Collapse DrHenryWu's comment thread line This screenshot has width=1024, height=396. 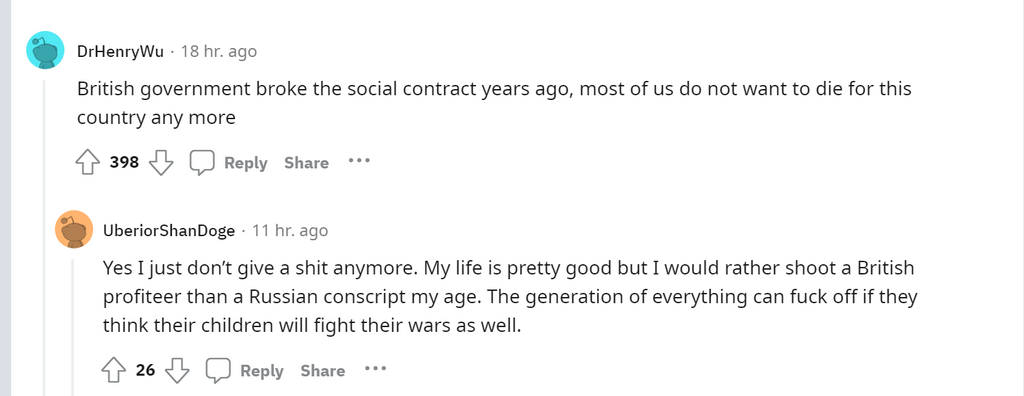tap(45, 235)
